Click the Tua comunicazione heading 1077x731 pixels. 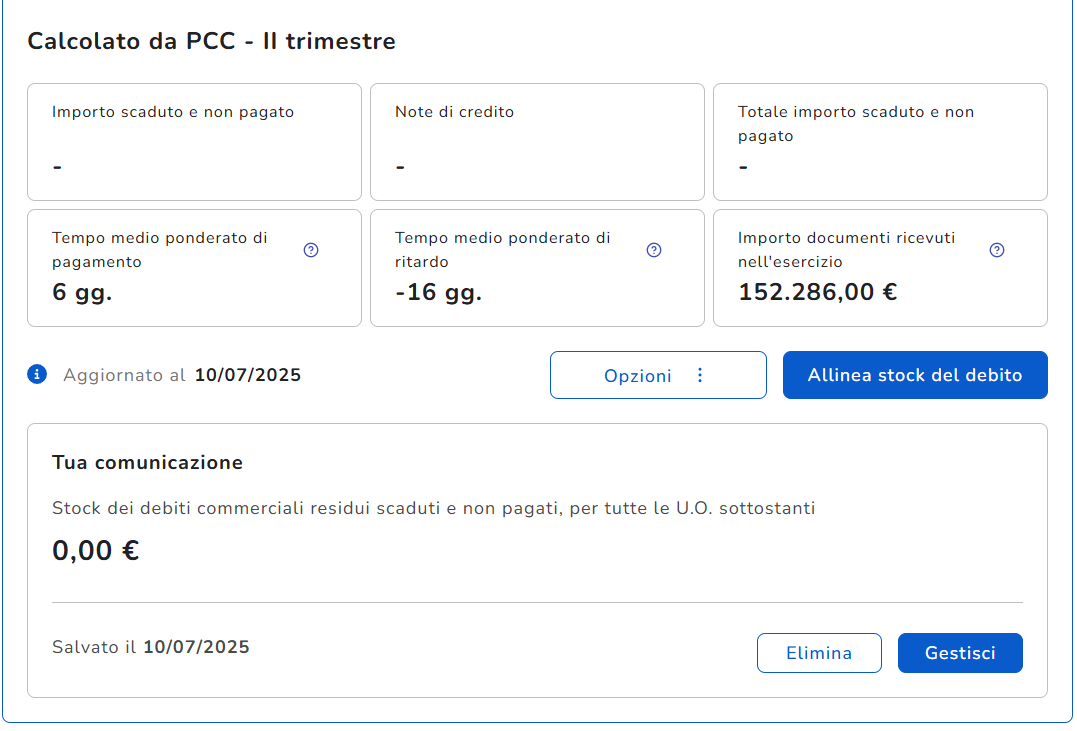147,463
